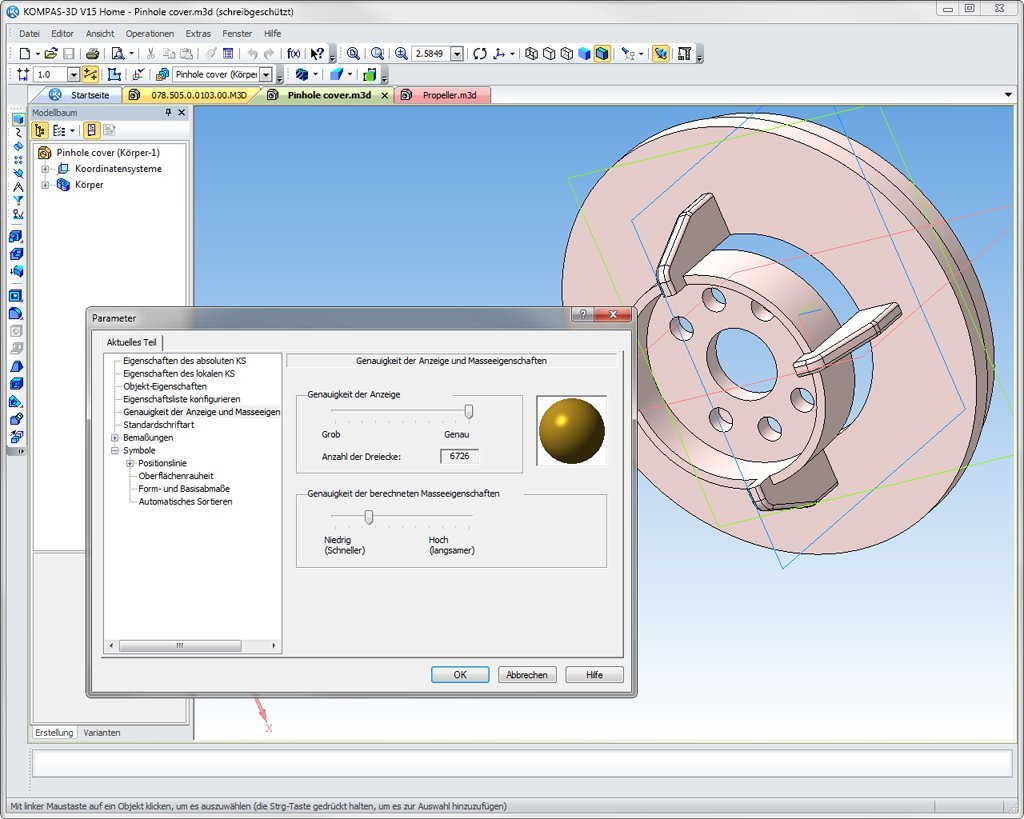Close the Pinhole cover.m3d tab
The width and height of the screenshot is (1024, 819).
point(385,95)
